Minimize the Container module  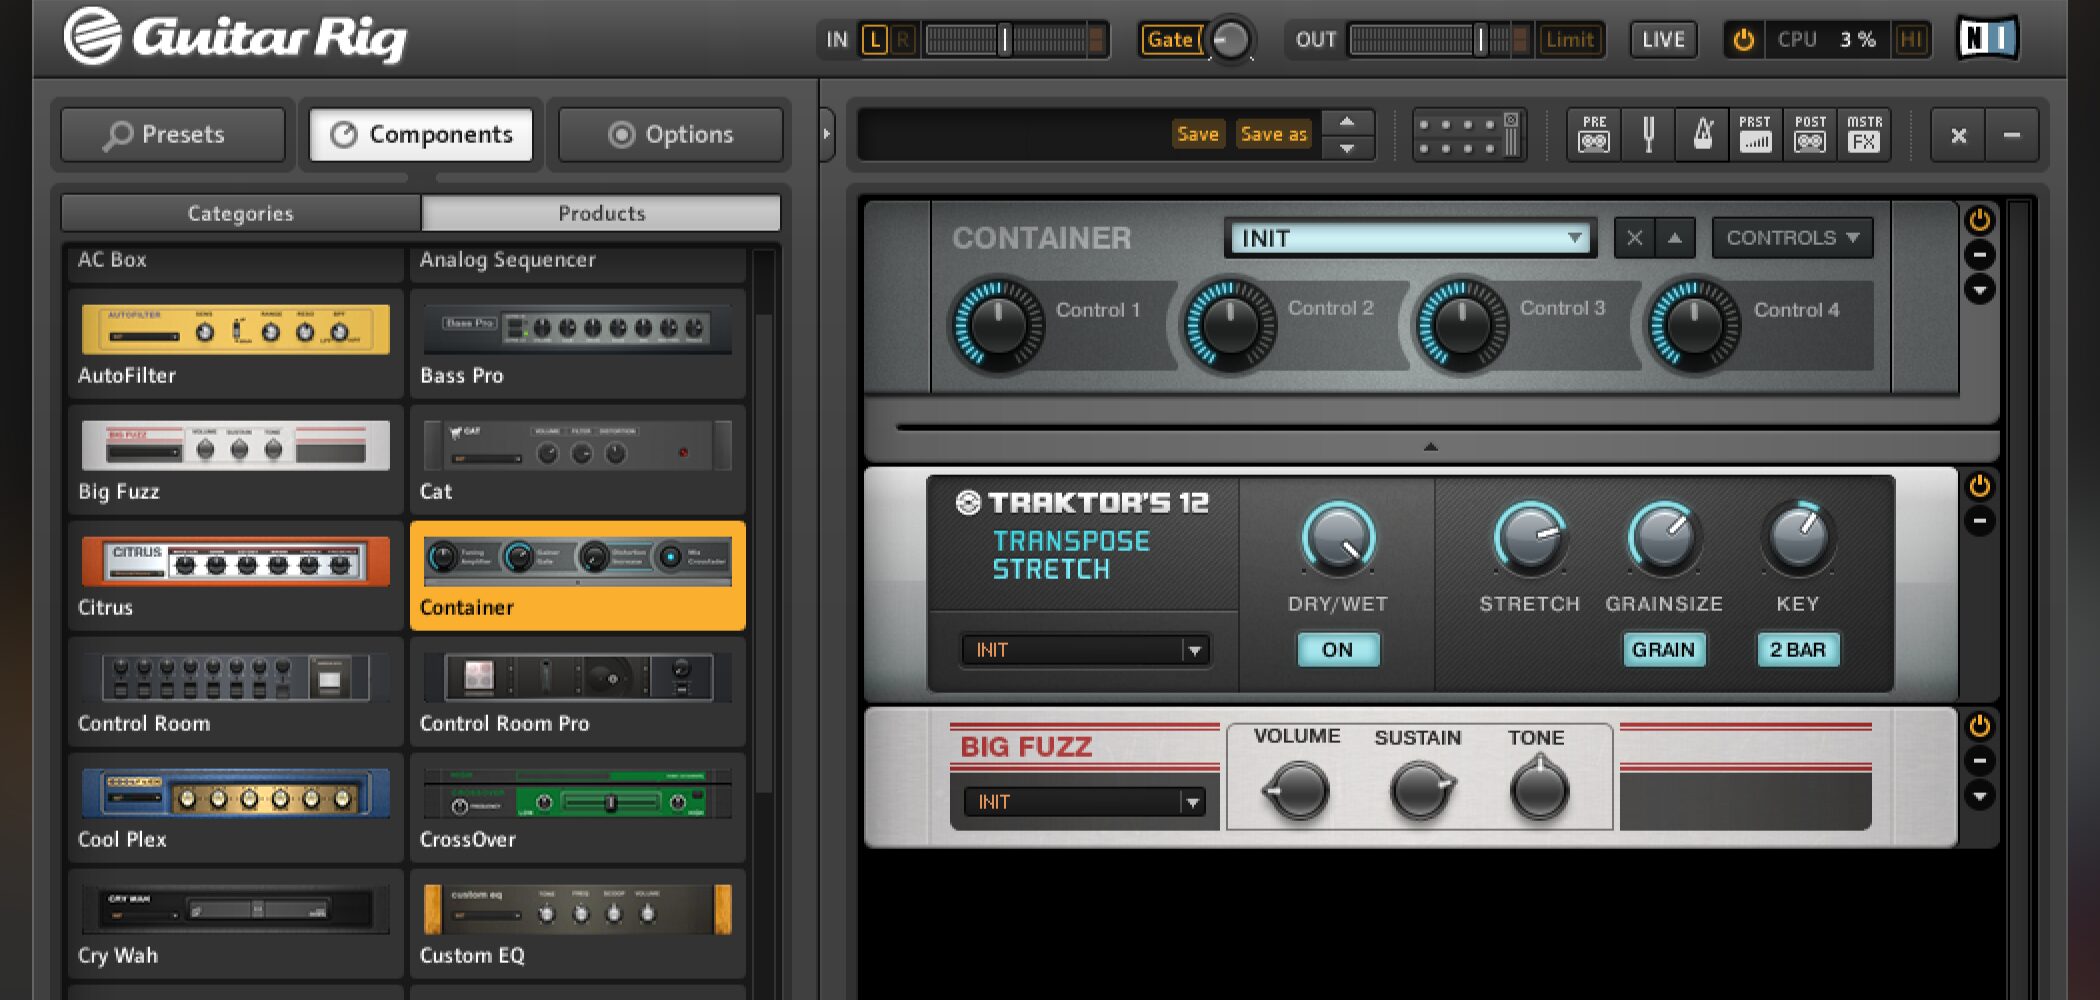1980,255
